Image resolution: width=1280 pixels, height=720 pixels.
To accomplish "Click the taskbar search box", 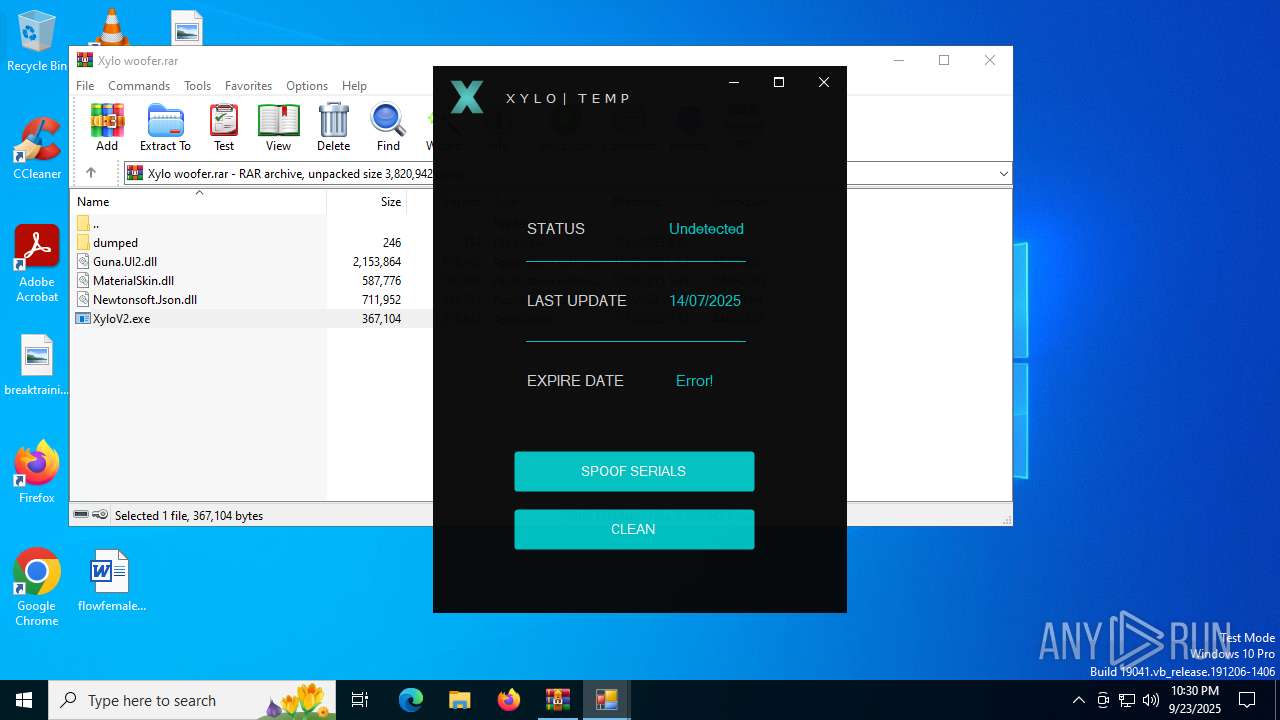I will (192, 700).
